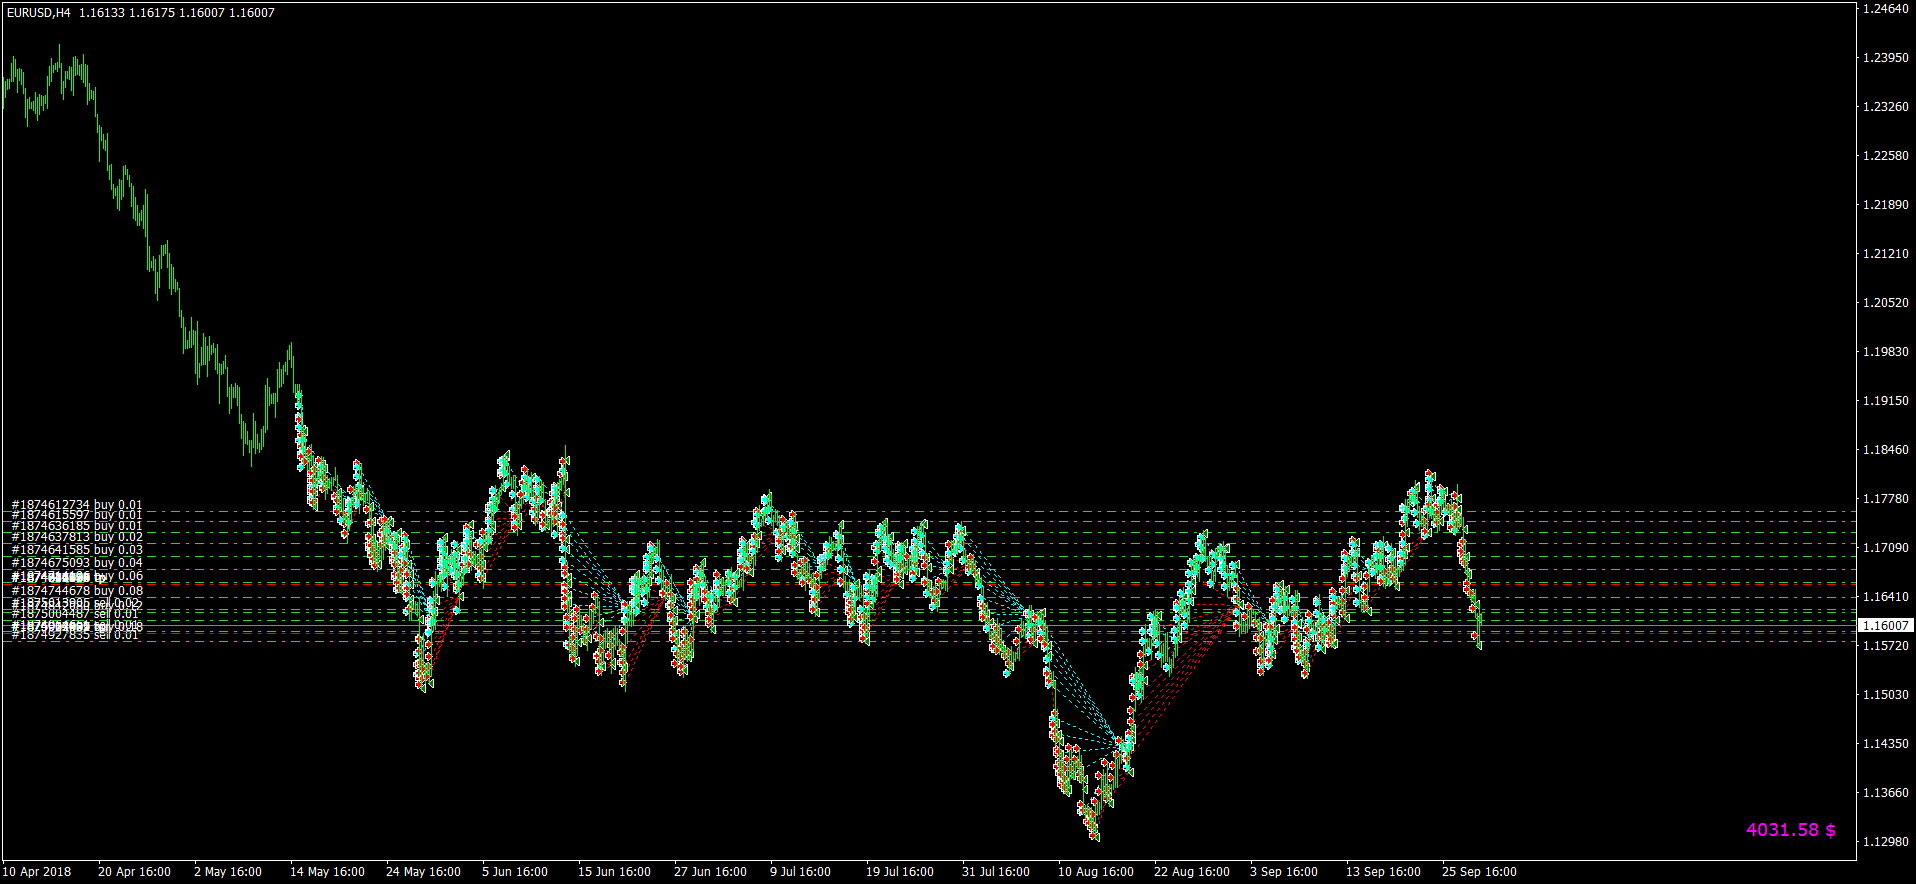Screen dimensions: 1916x884
Task: Select order #1874927835 sell 0.01 label
Action: (75, 635)
